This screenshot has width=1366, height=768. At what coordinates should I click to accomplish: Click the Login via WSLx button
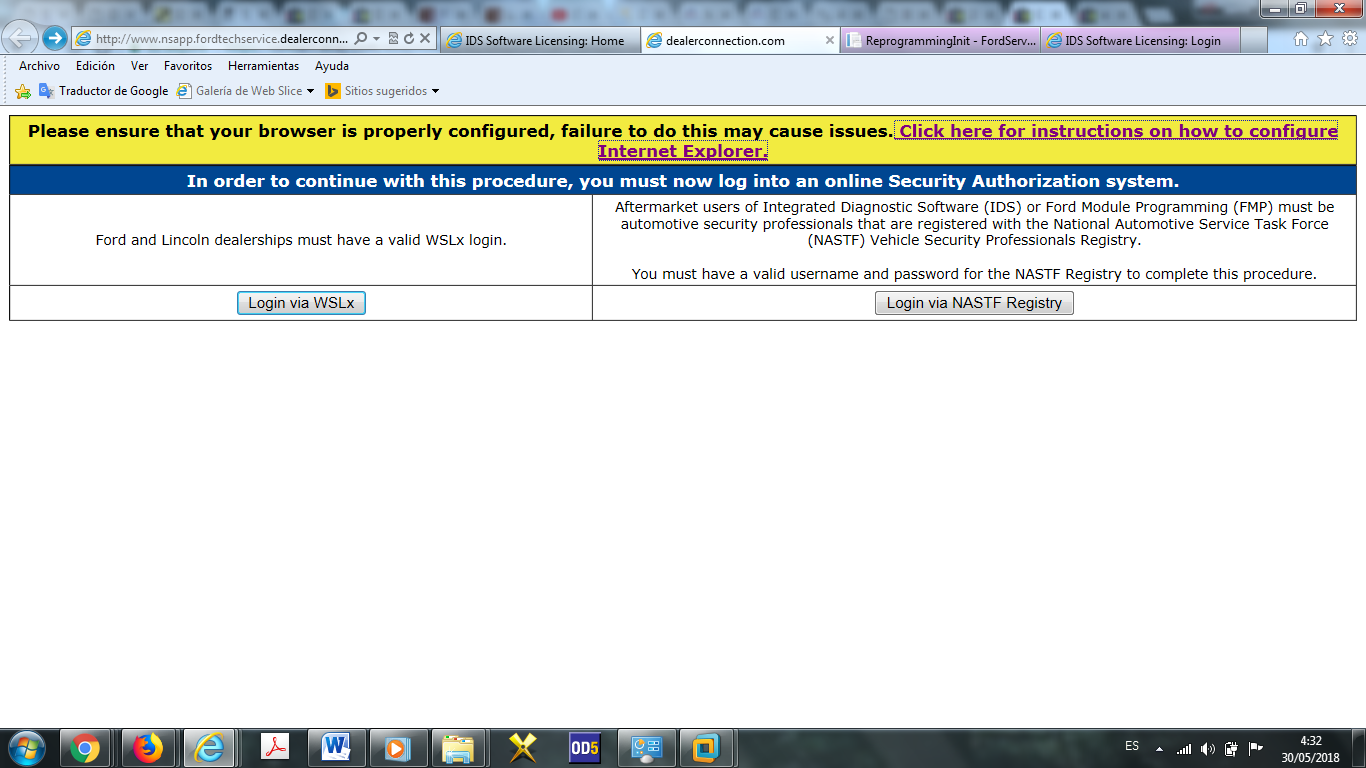pos(301,303)
